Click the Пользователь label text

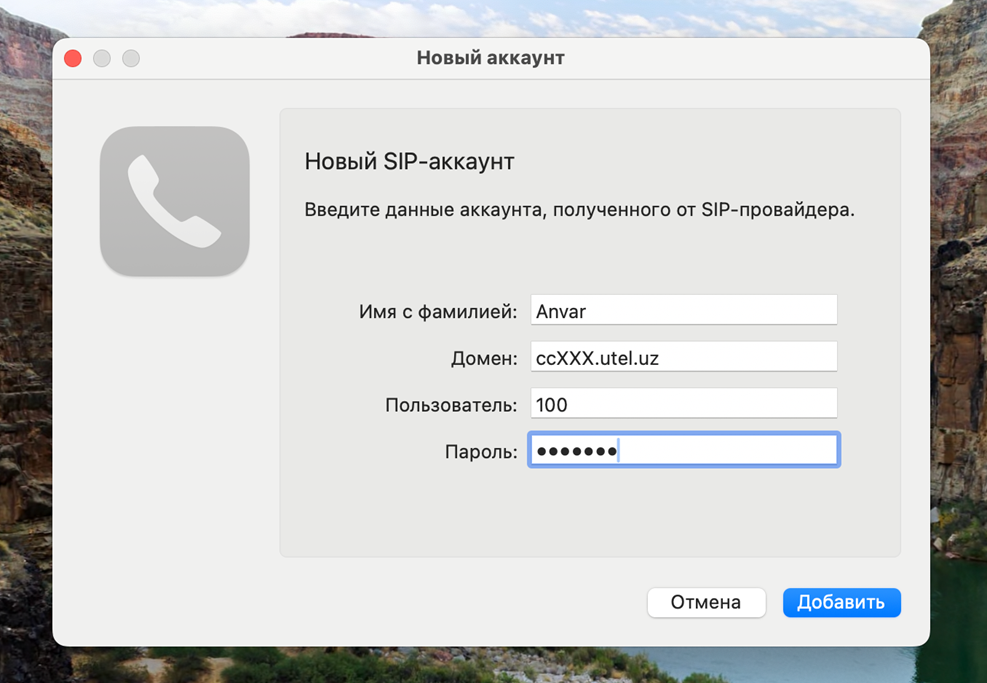(451, 405)
